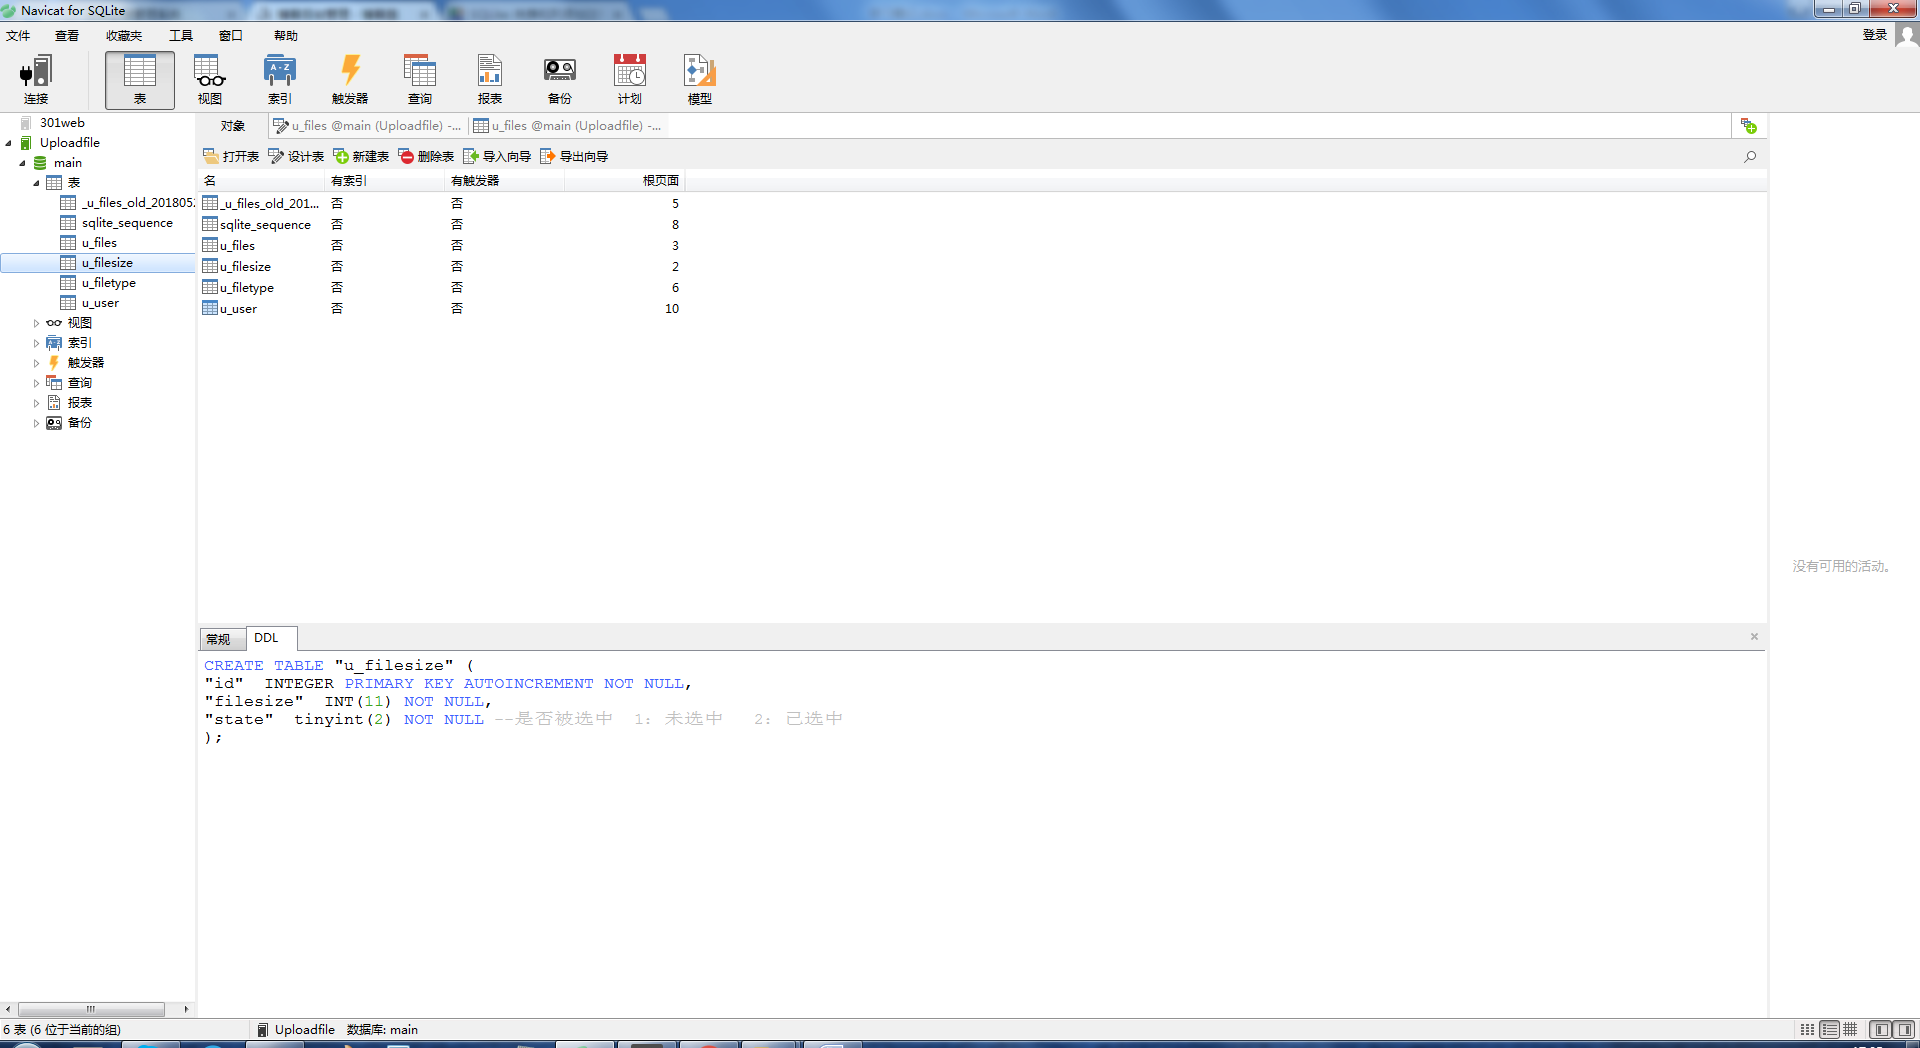
Task: Open the Trigger (触发器) toolbar icon
Action: [x=350, y=80]
